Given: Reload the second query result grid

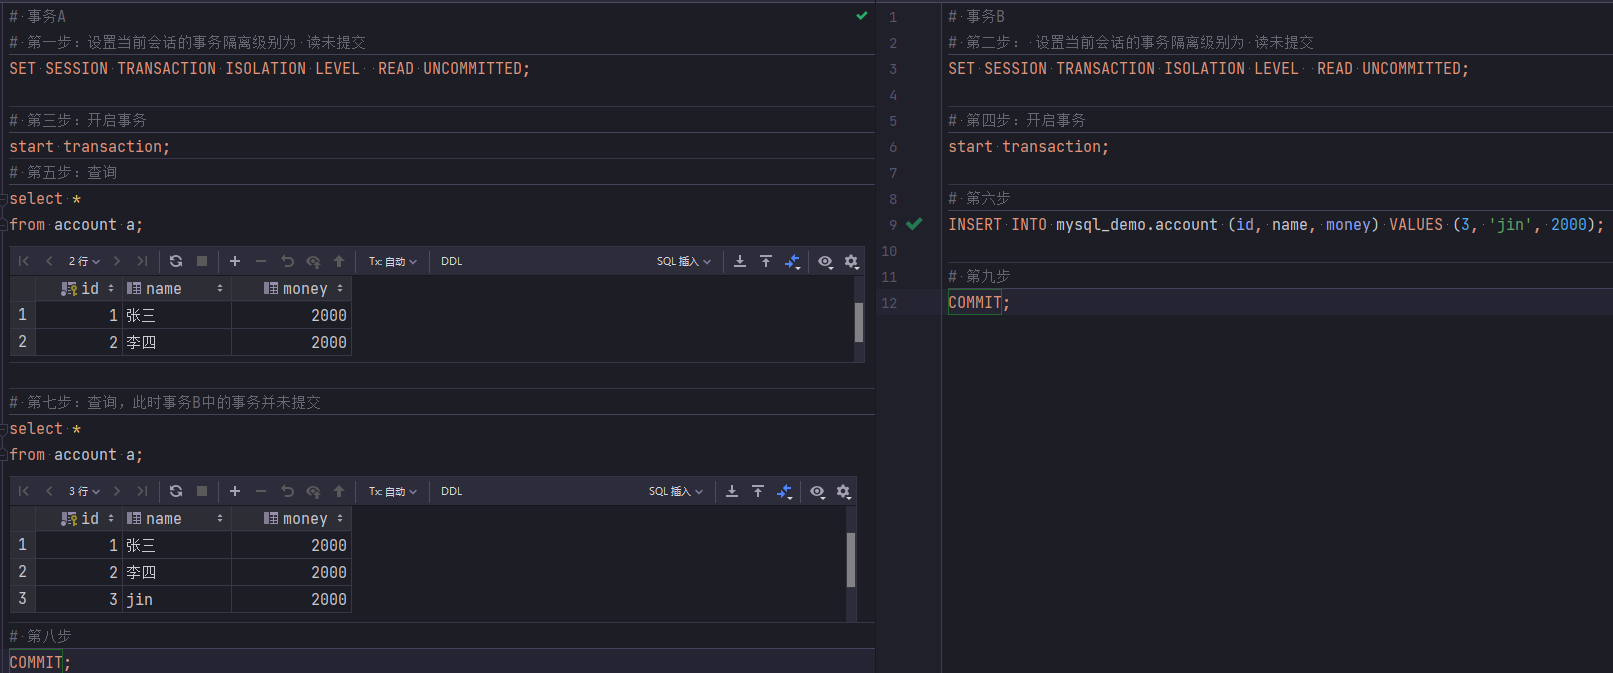Looking at the screenshot, I should (176, 491).
